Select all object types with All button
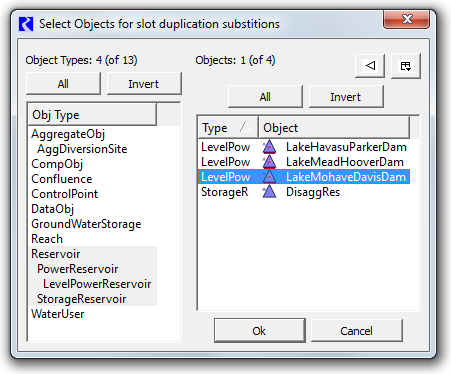Screen dimensions: 451x374 pyautogui.click(x=63, y=84)
